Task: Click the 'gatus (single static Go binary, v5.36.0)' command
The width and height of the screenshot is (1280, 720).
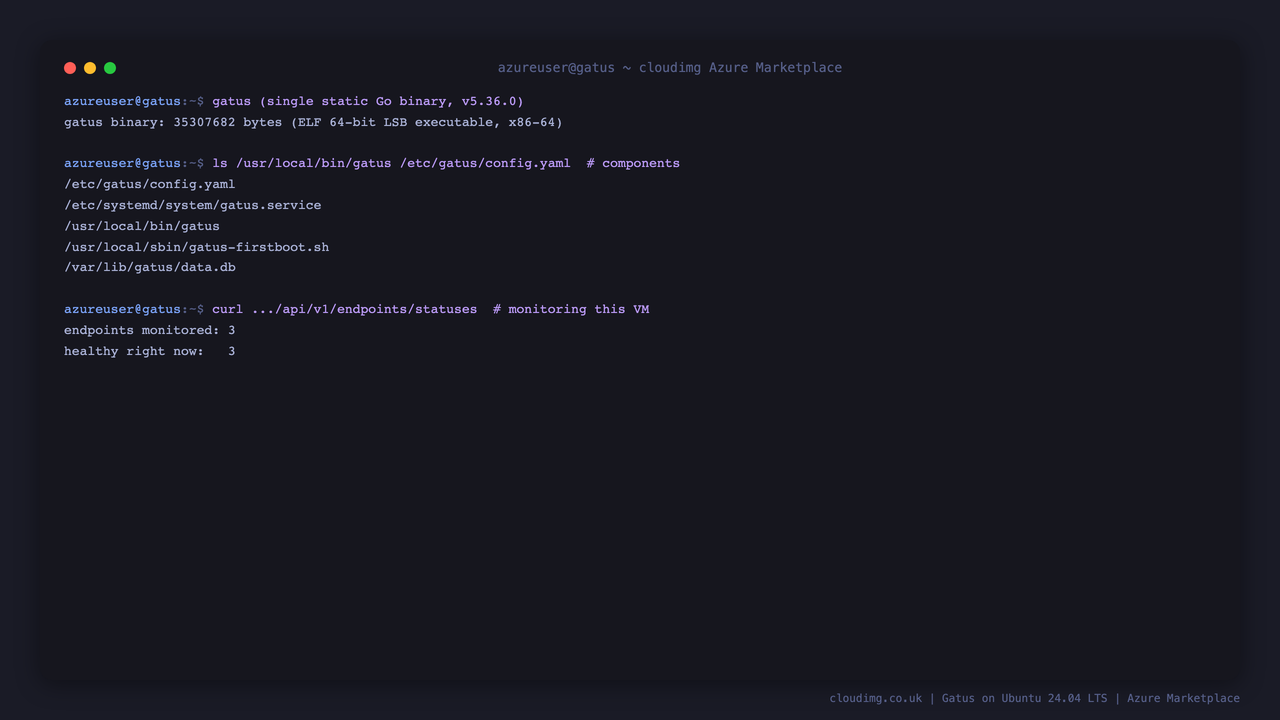Action: [368, 101]
